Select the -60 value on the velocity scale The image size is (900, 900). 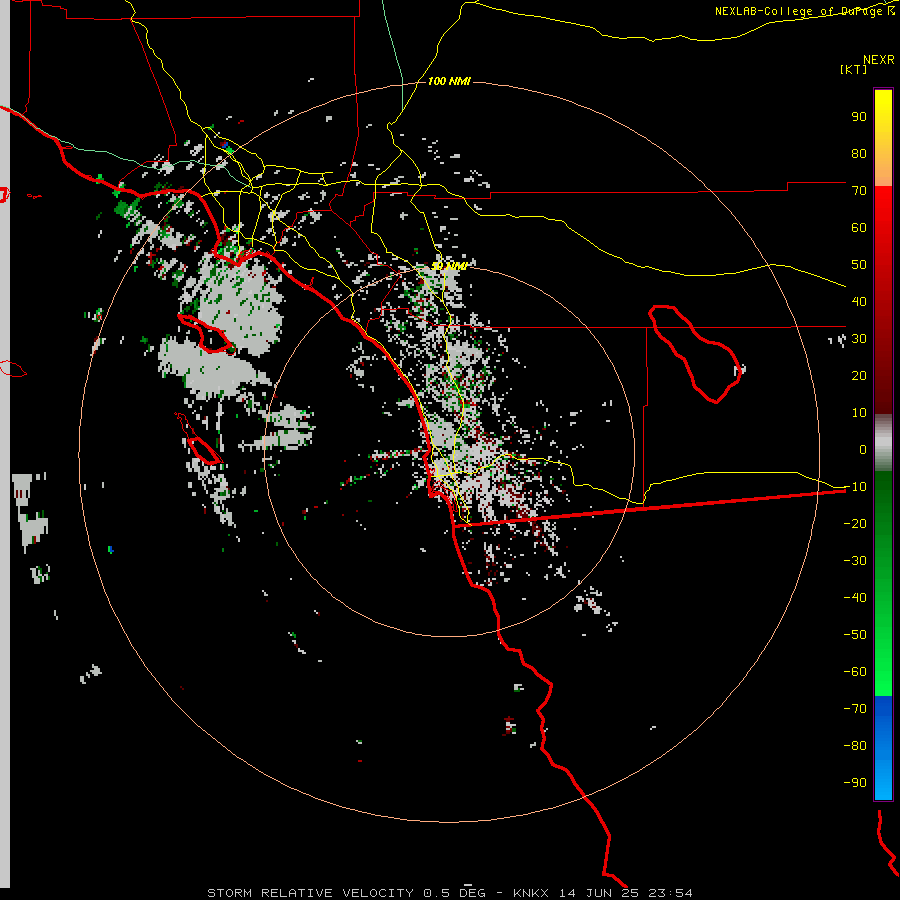[x=855, y=672]
